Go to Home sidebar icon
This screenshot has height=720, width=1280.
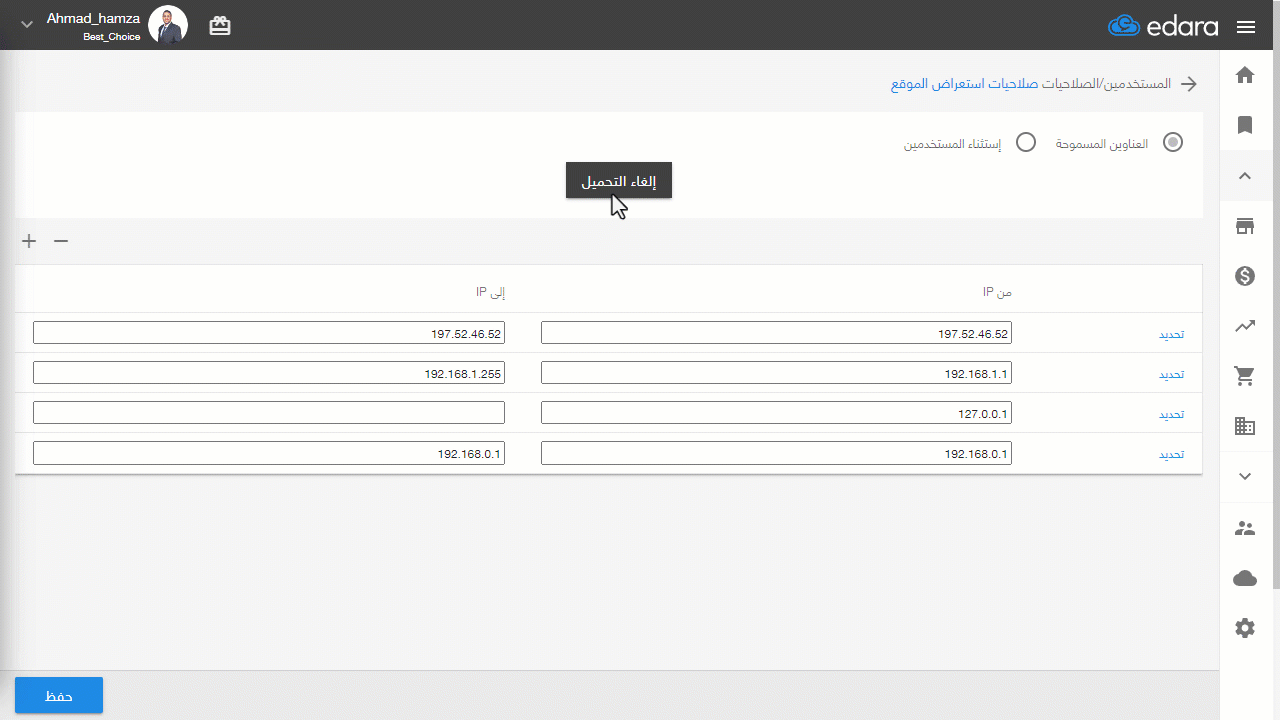(1245, 75)
